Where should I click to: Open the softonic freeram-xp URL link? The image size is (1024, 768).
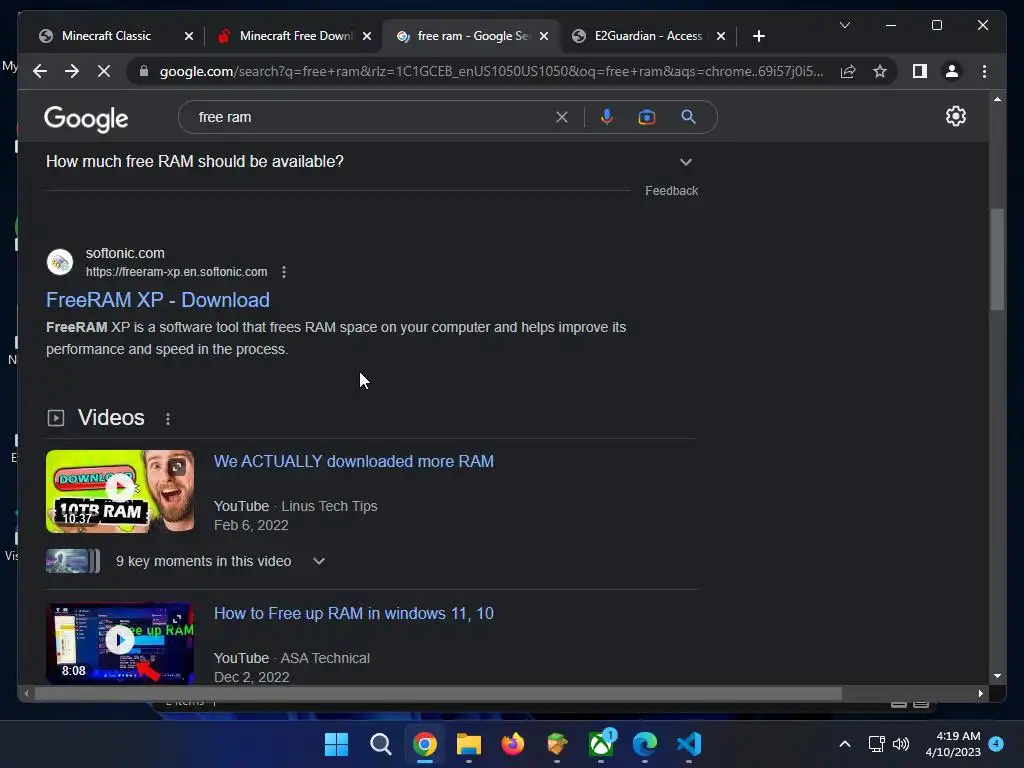pyautogui.click(x=176, y=272)
